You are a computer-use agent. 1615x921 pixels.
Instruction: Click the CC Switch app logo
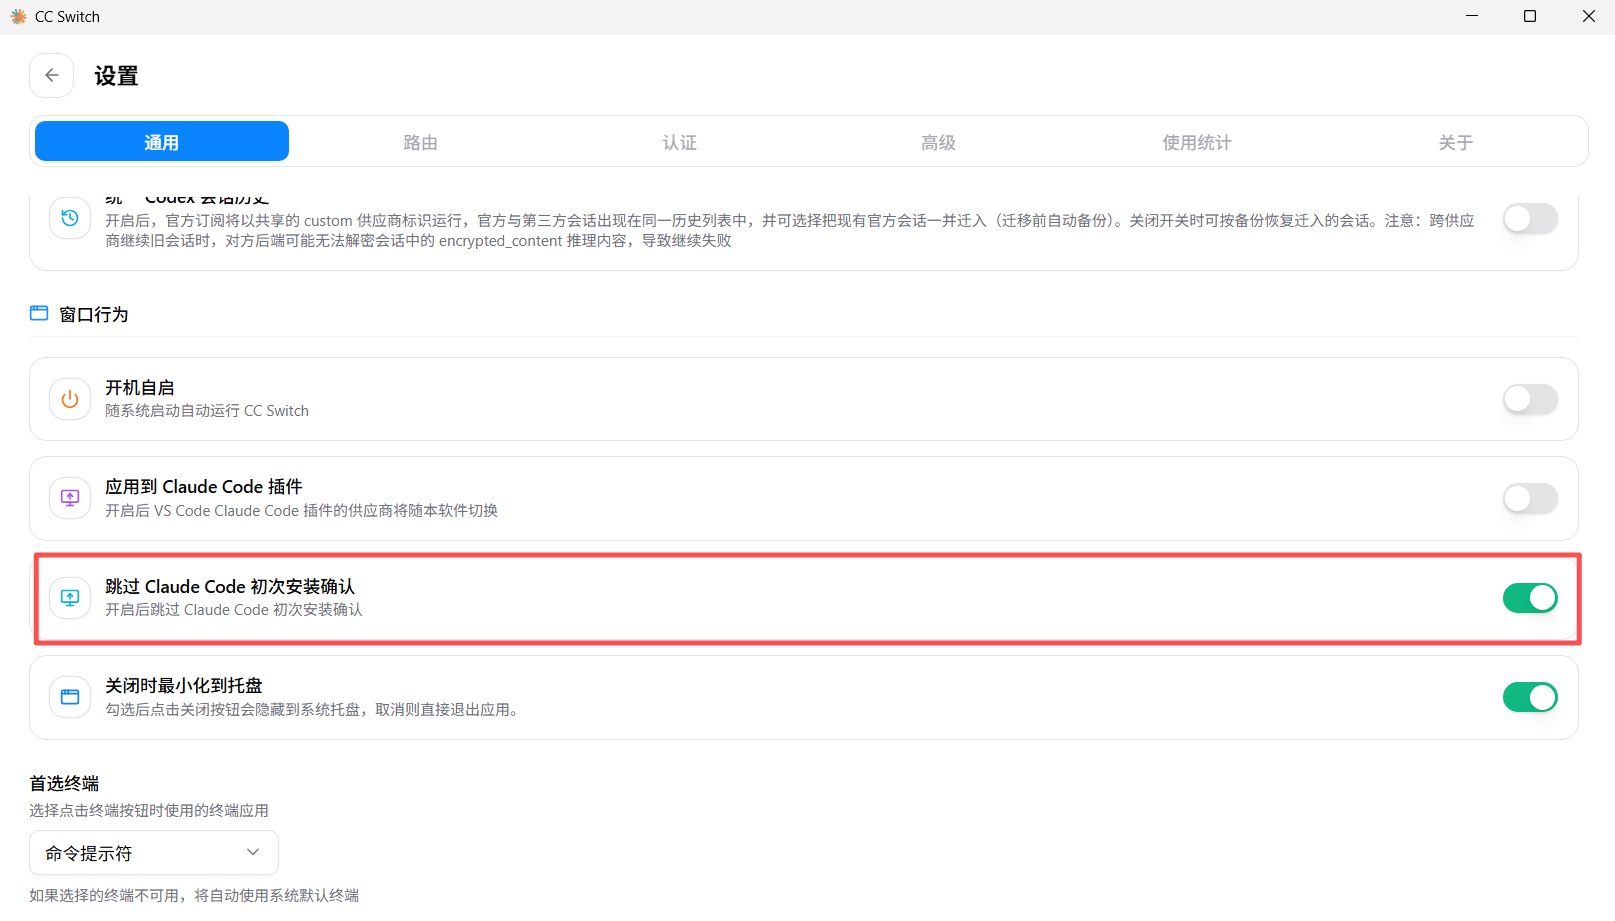pos(18,17)
